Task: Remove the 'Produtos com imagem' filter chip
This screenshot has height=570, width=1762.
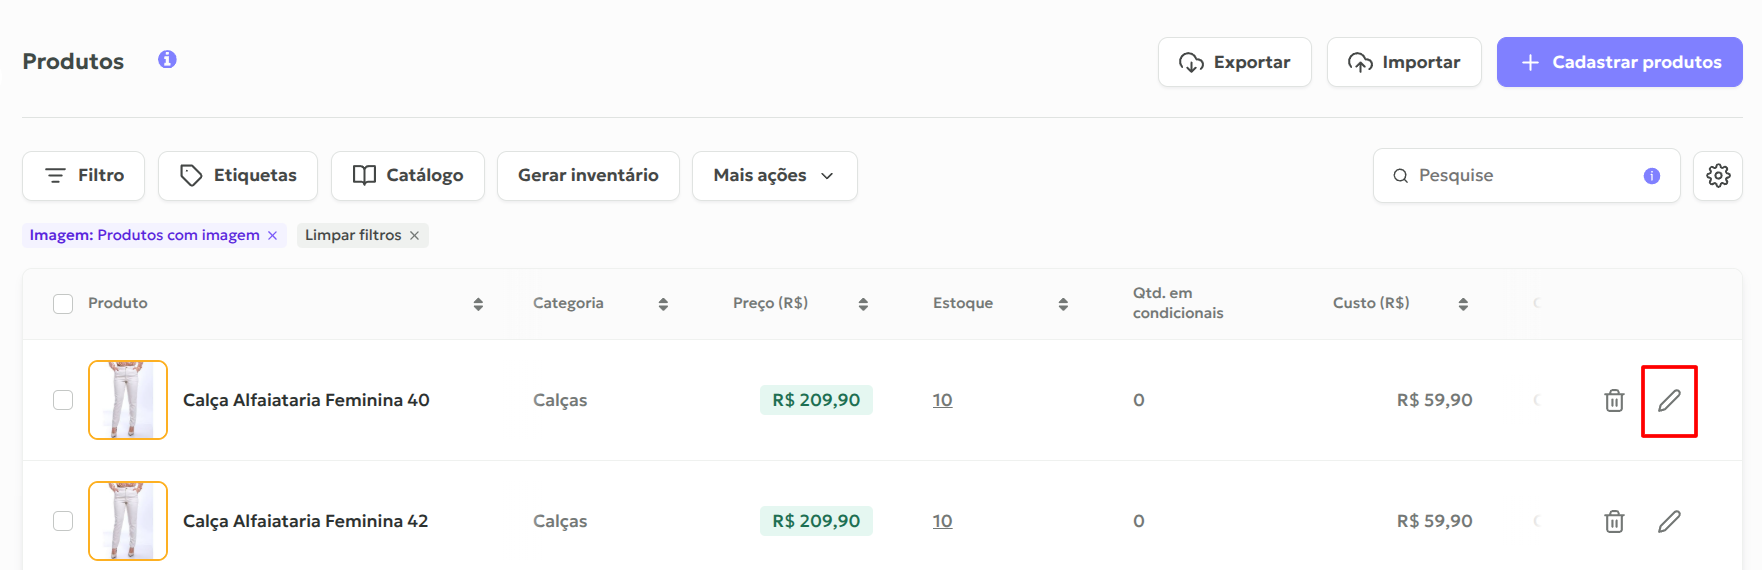Action: click(x=272, y=236)
